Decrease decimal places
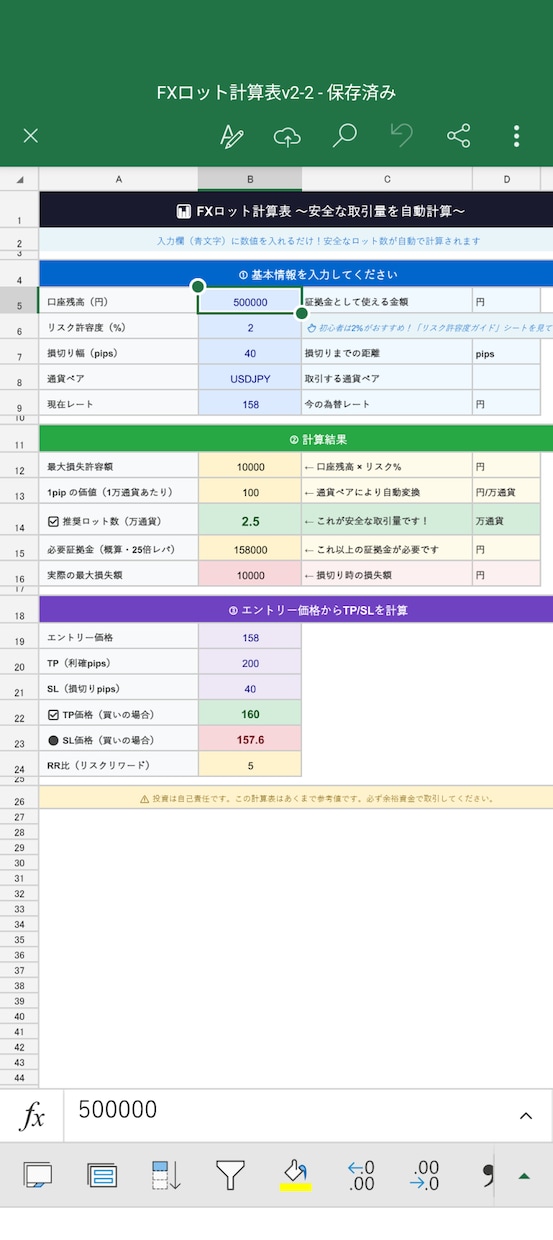The width and height of the screenshot is (553, 1240). pos(360,1175)
